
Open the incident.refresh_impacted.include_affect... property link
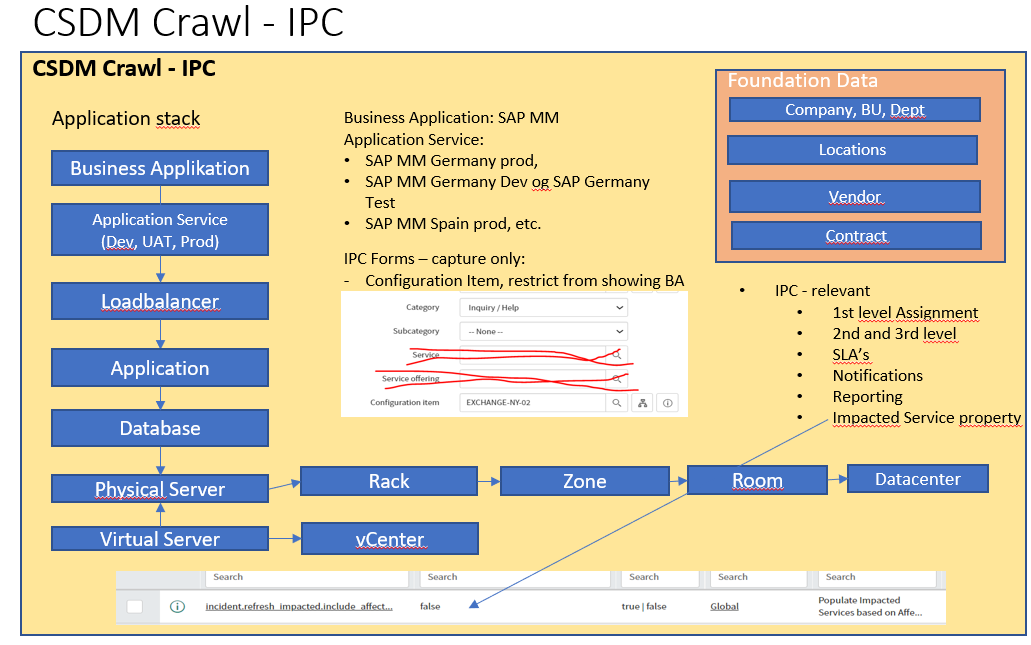click(299, 606)
